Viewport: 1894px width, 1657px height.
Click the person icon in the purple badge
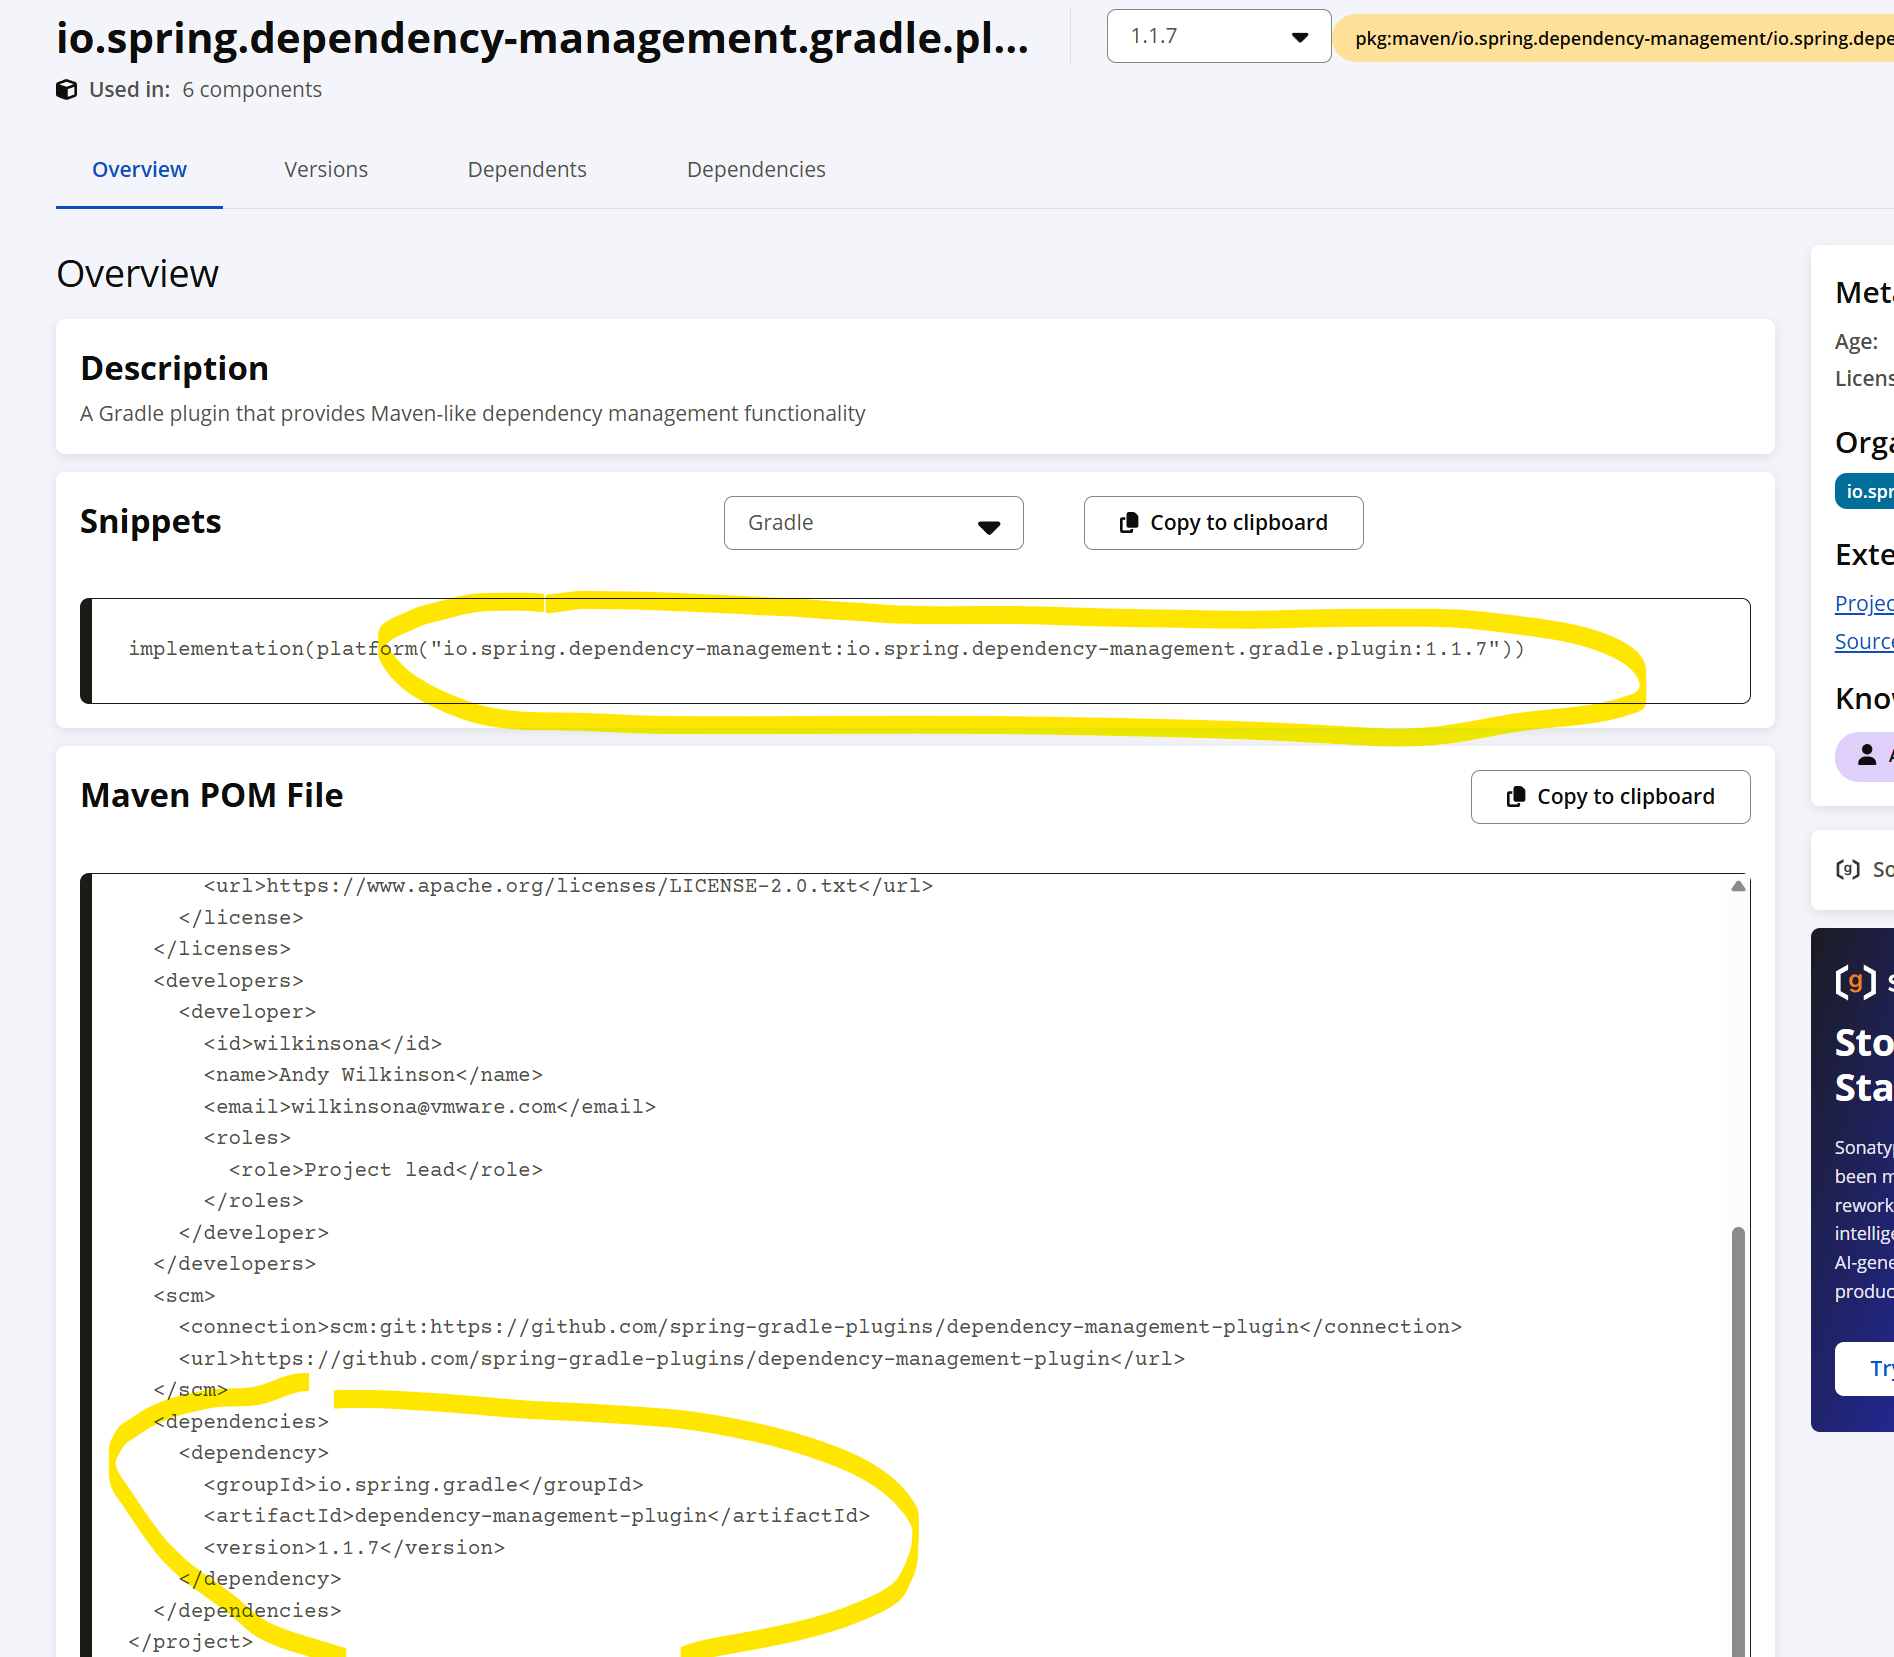click(x=1866, y=756)
